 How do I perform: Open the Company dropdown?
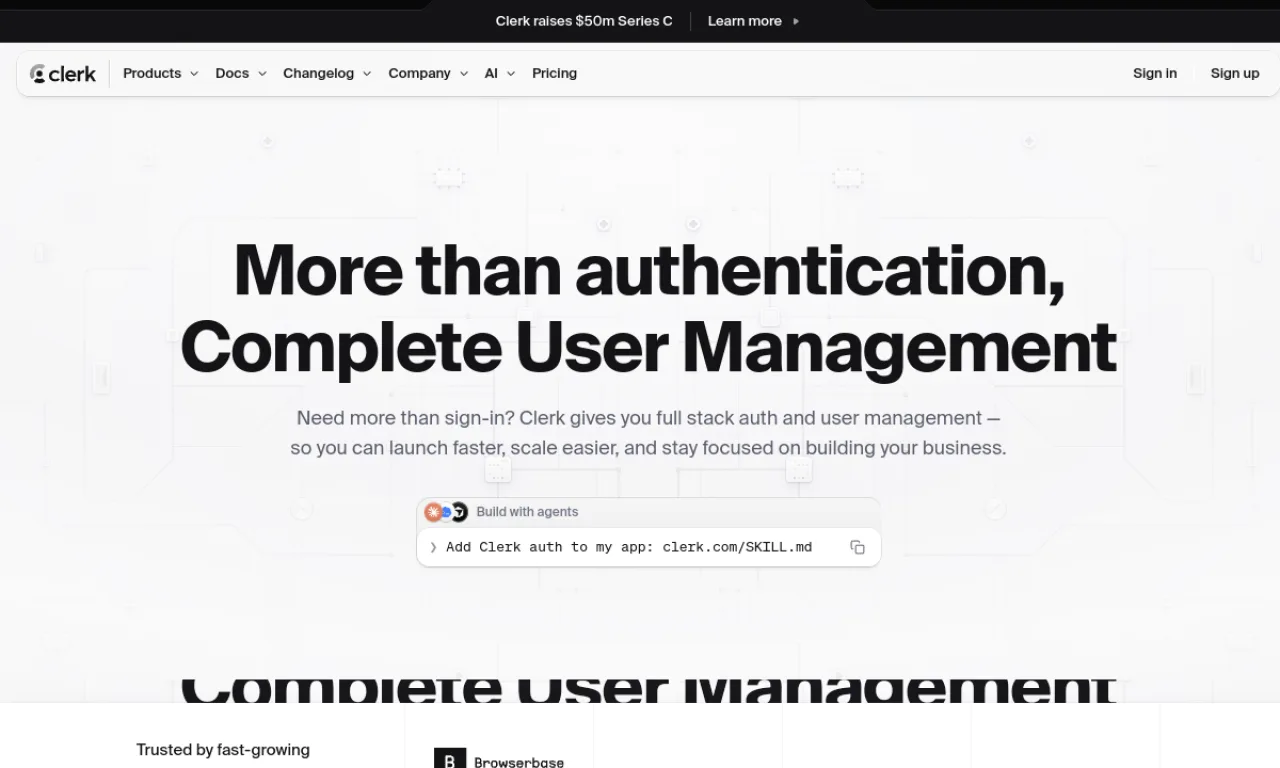pos(428,73)
